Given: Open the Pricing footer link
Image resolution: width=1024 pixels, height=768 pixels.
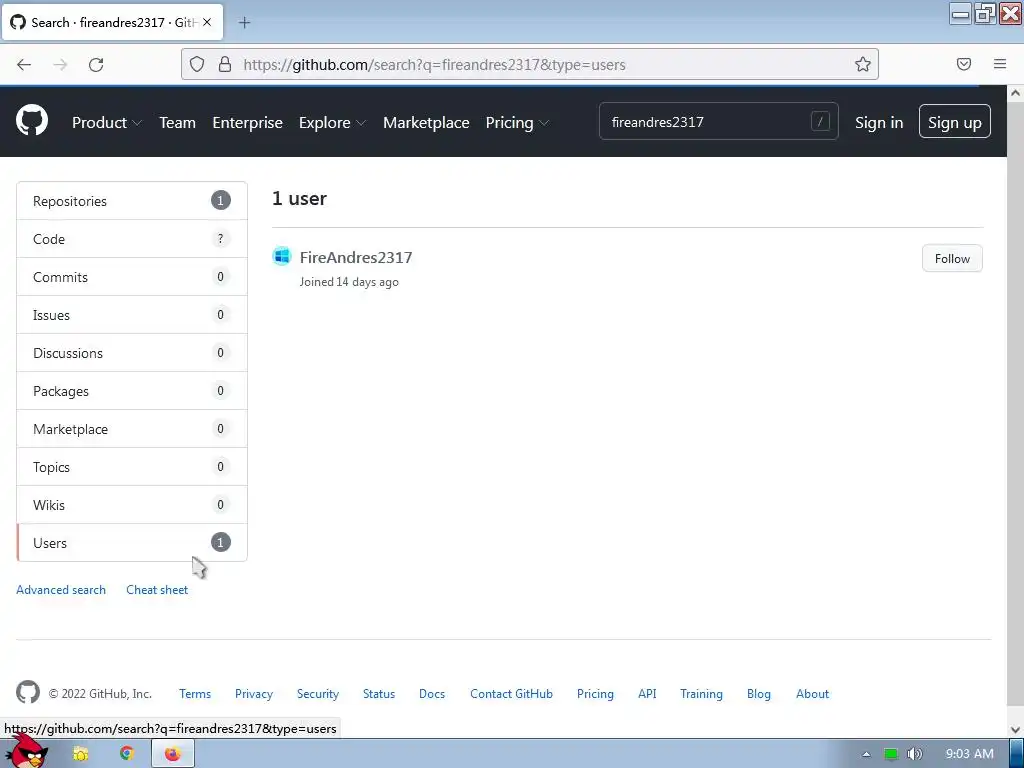Looking at the screenshot, I should pyautogui.click(x=595, y=694).
